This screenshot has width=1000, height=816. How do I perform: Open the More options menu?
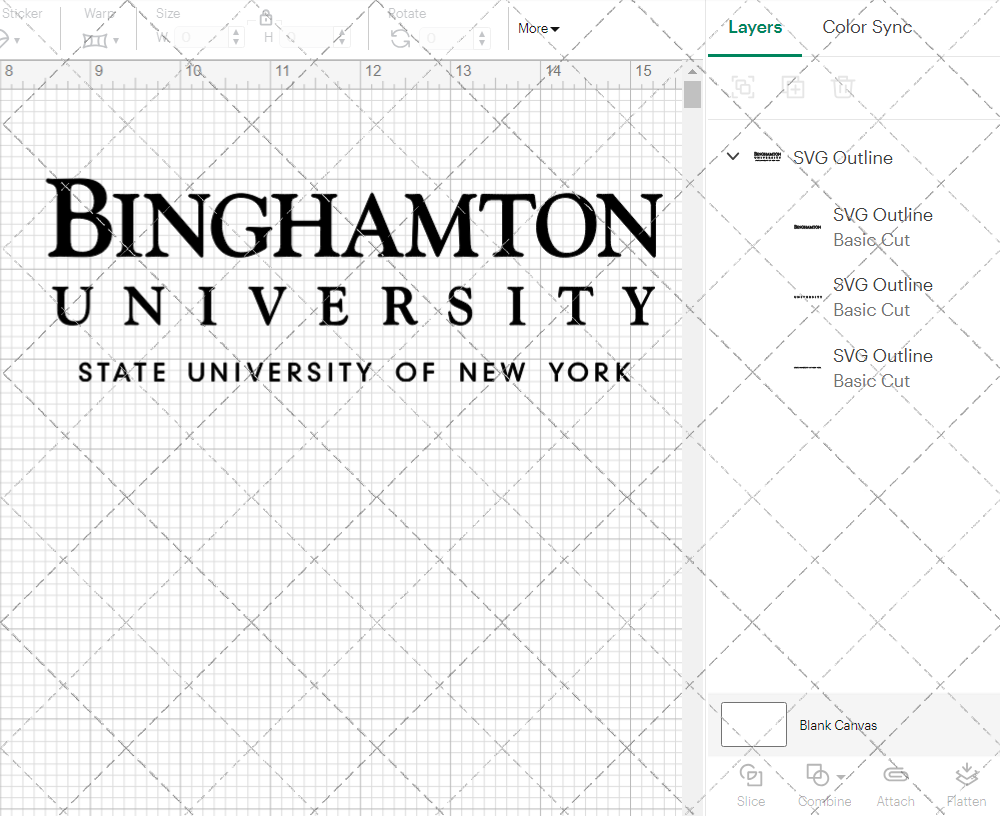click(x=537, y=28)
